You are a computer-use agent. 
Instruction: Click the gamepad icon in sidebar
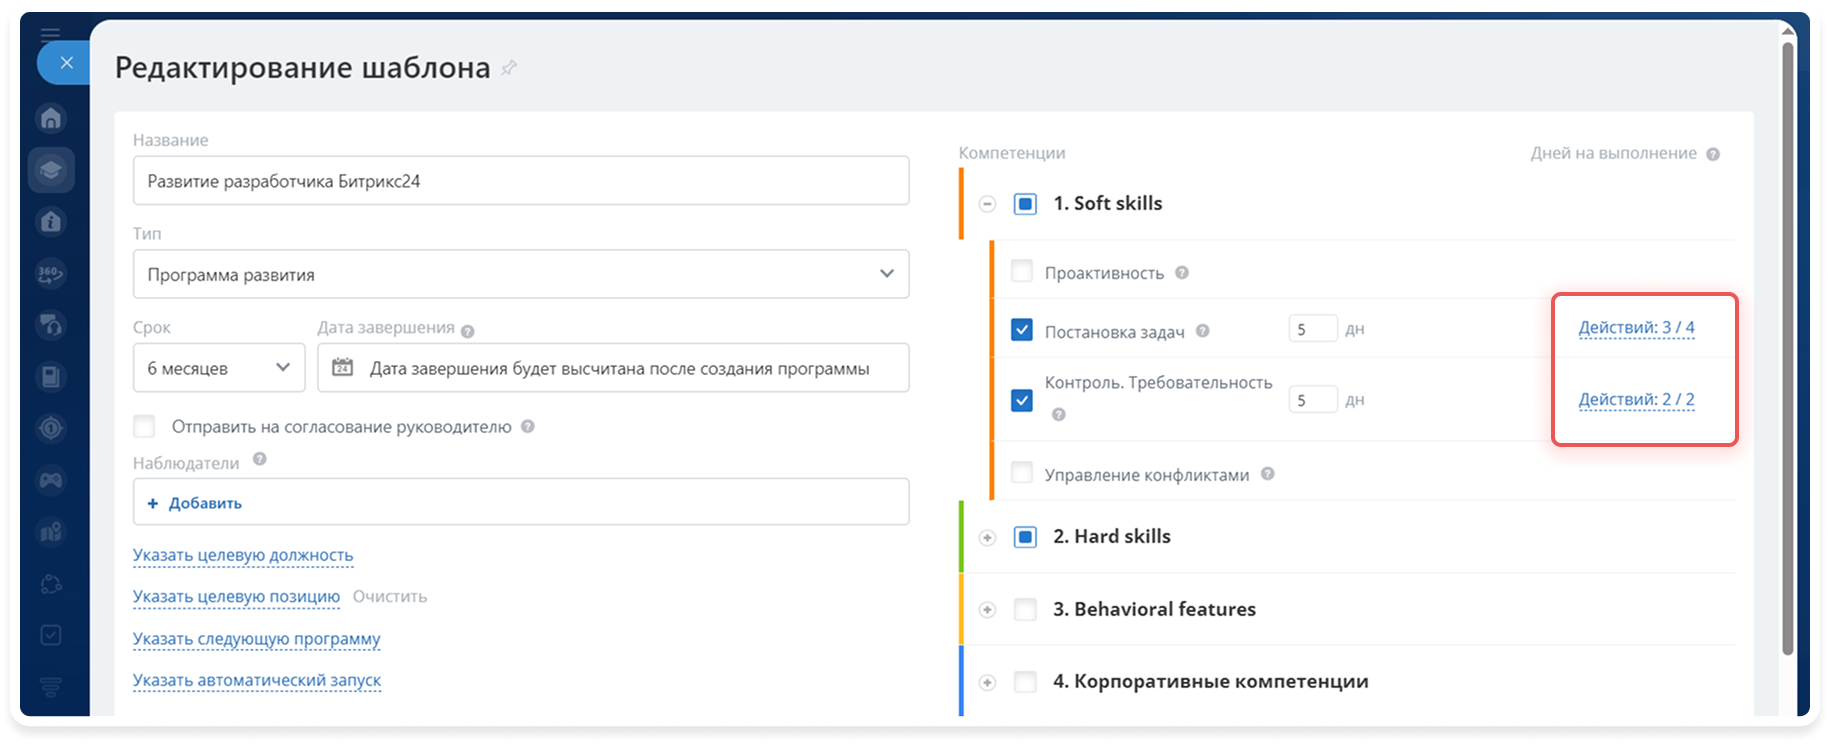51,480
